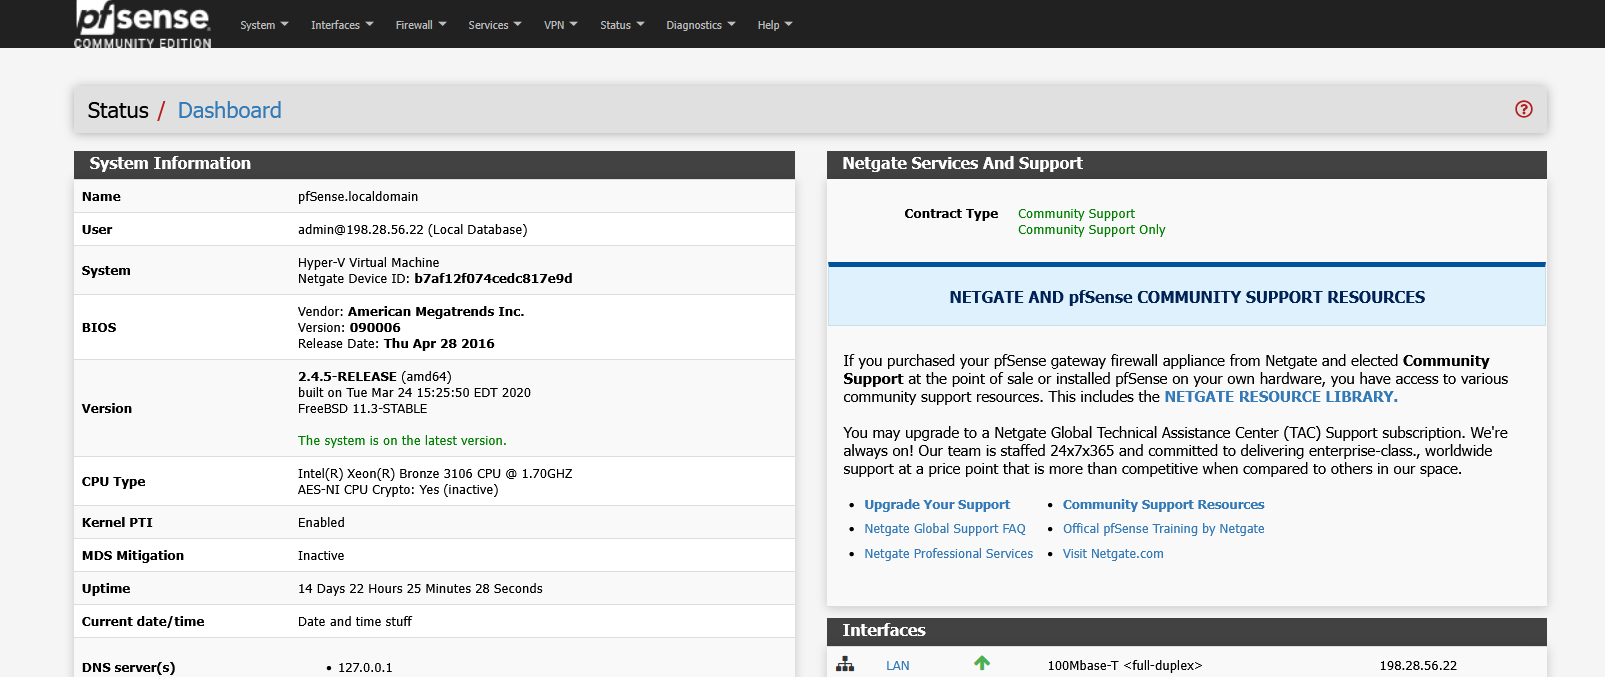Open the NETGATE RESOURCE LIBRARY link
Viewport: 1605px width, 677px height.
point(1281,397)
